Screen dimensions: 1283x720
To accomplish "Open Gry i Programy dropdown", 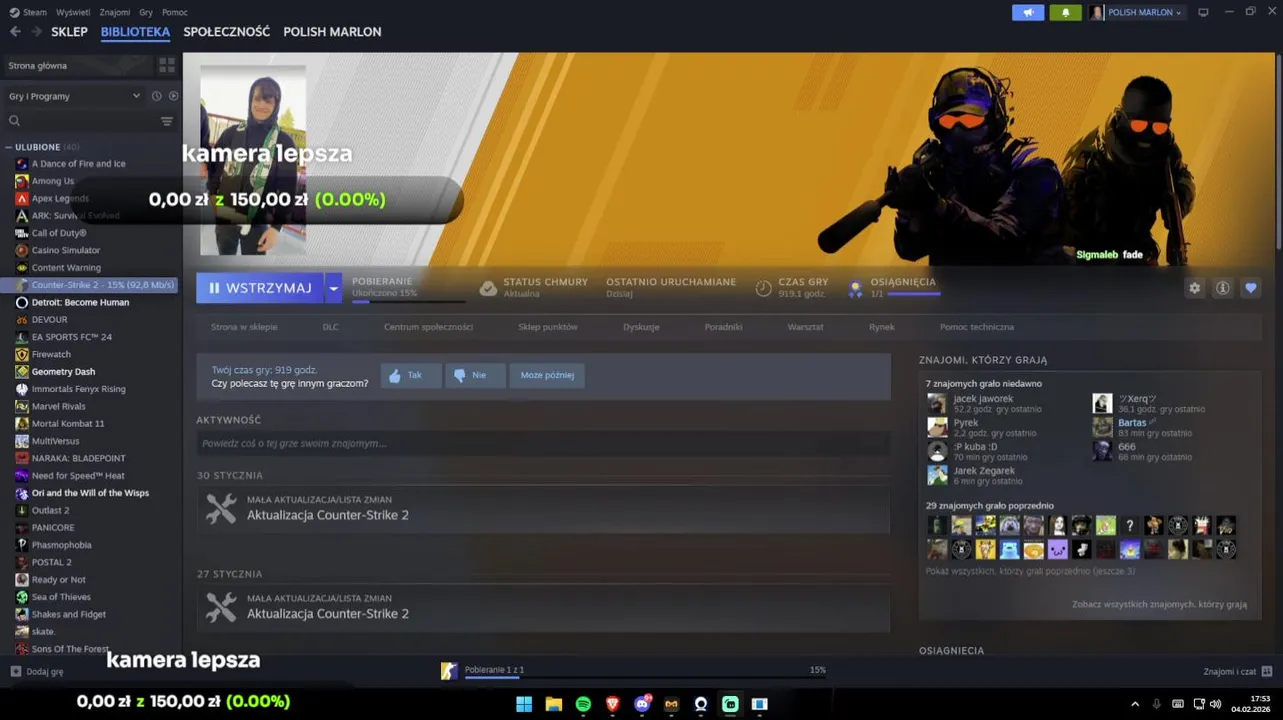I will 75,96.
